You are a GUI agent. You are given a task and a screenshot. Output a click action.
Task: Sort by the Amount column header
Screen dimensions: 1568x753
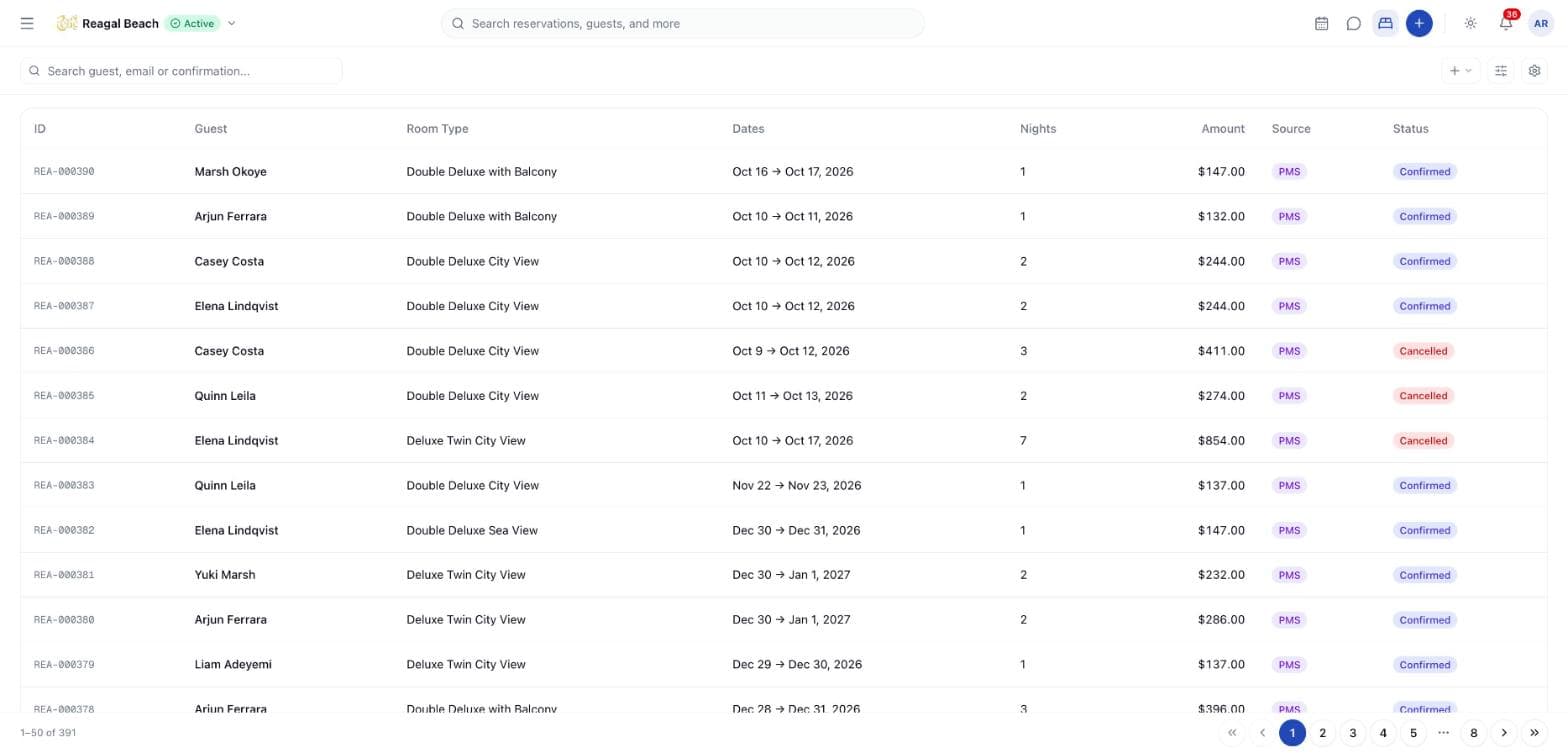1223,129
